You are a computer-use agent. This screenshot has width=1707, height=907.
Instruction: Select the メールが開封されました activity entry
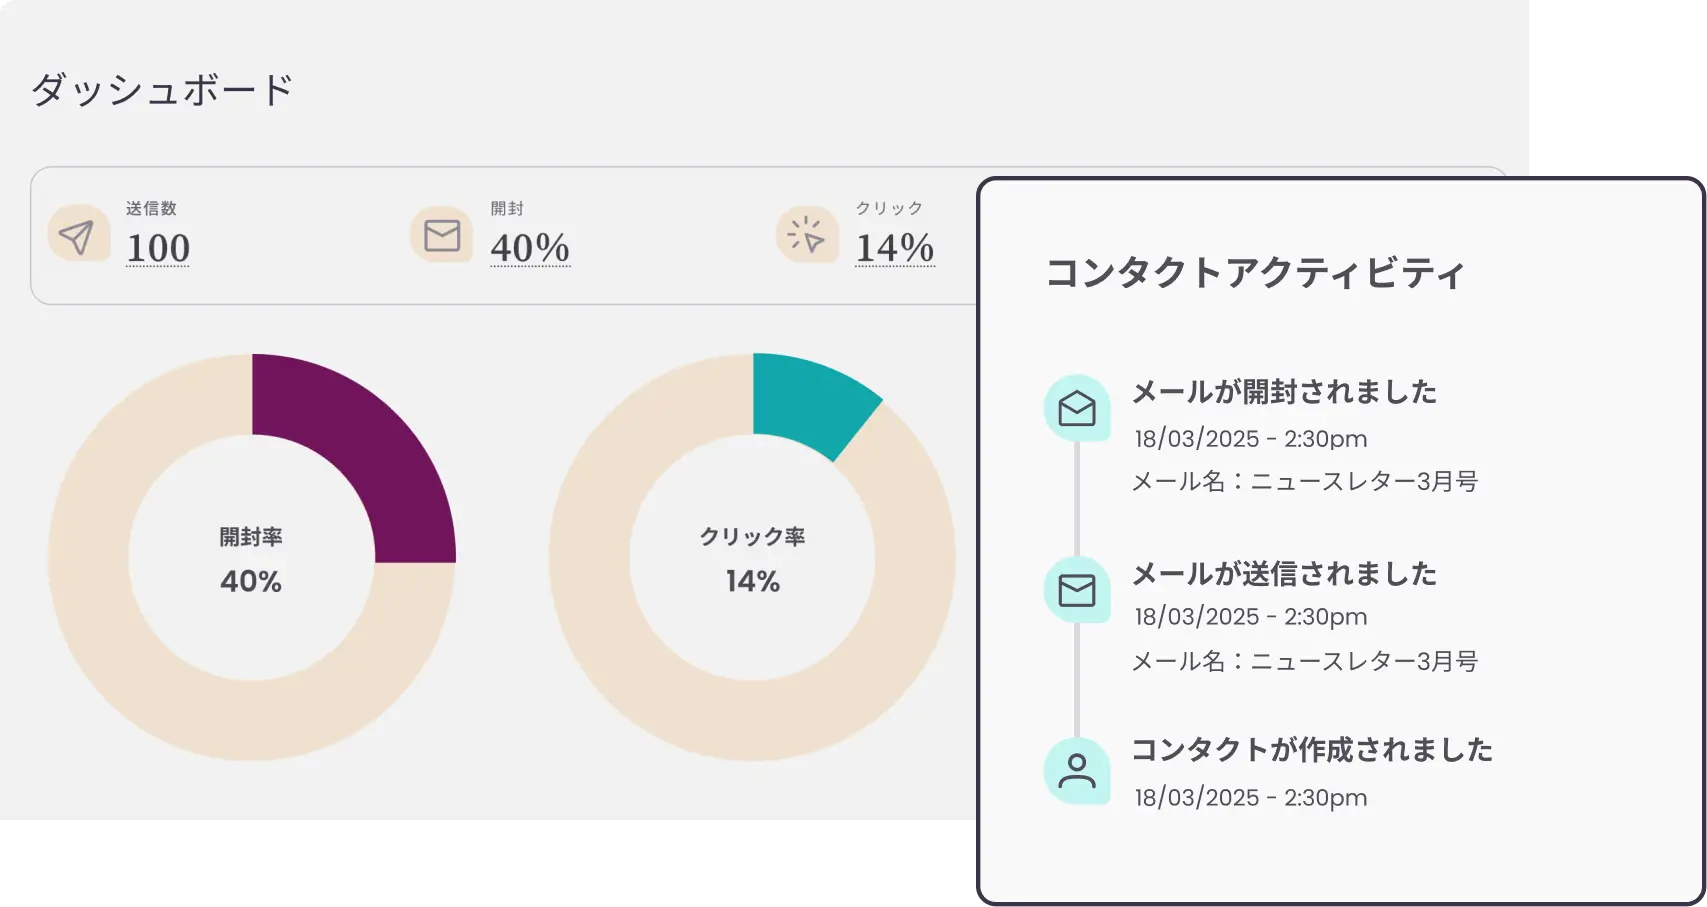pos(1284,392)
